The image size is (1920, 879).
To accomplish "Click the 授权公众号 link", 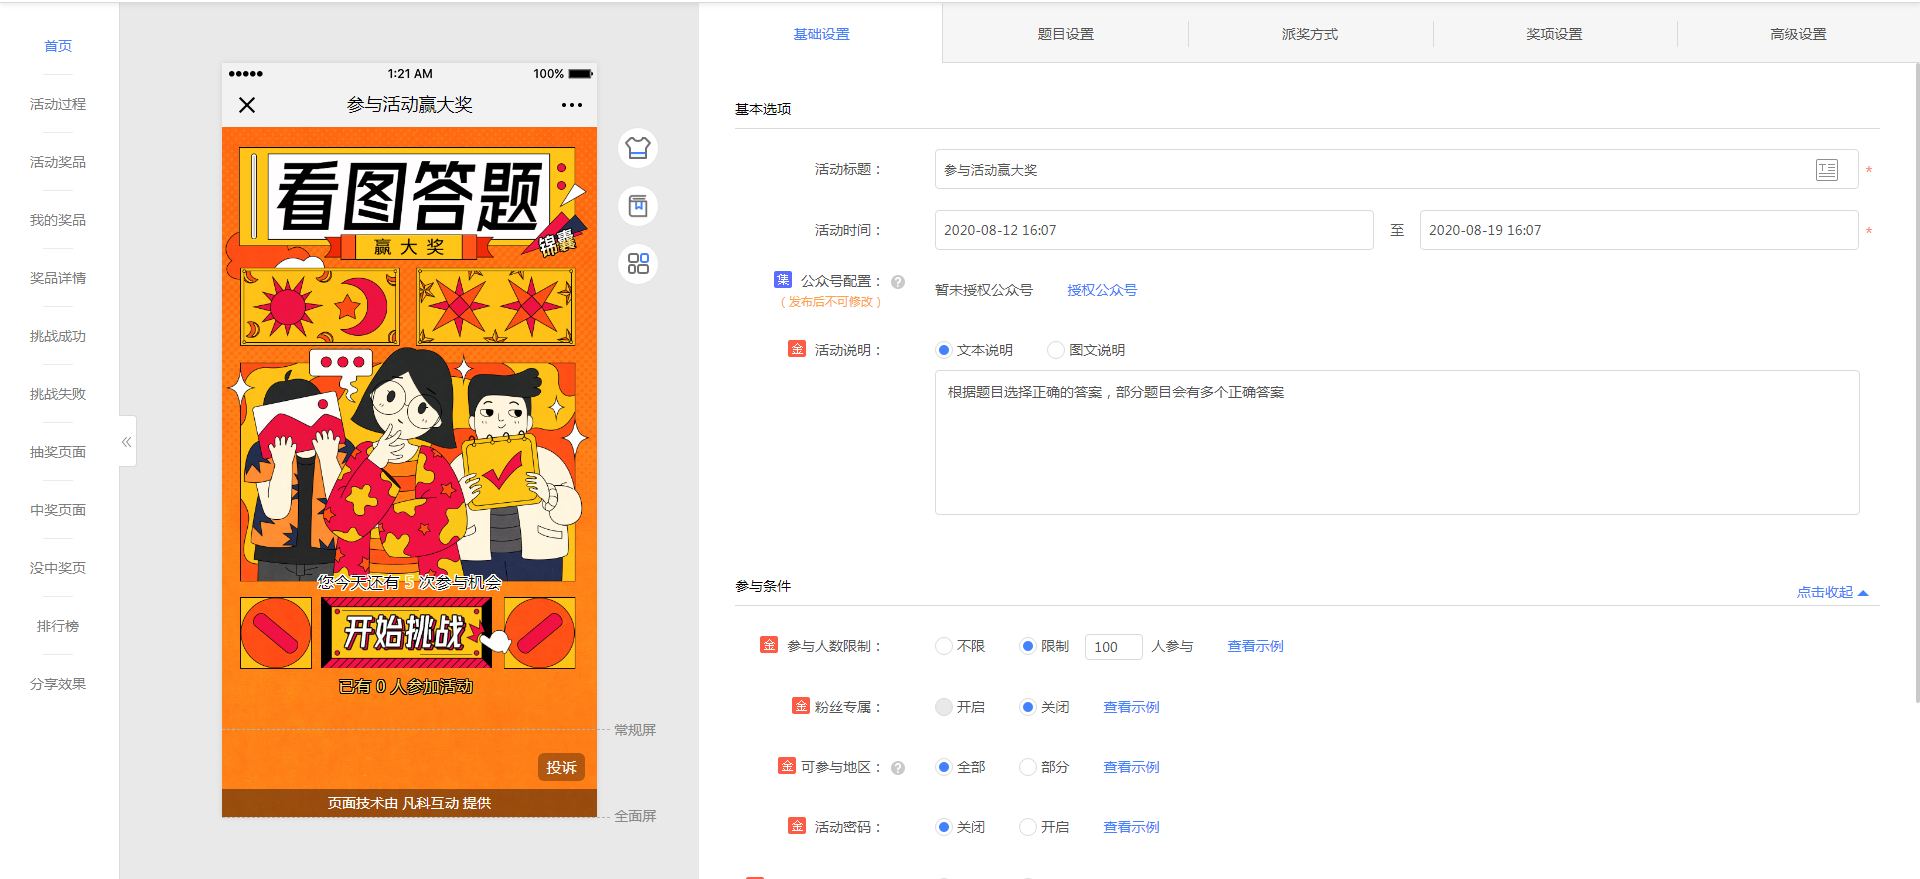I will 1102,290.
